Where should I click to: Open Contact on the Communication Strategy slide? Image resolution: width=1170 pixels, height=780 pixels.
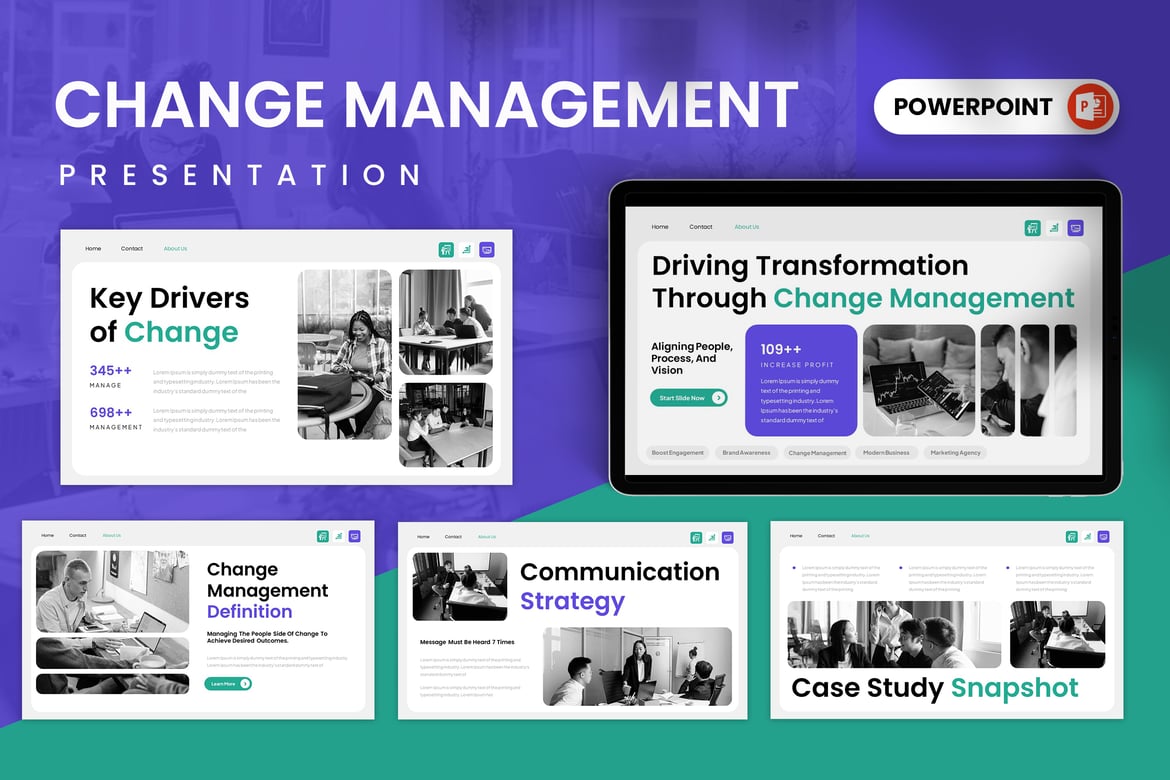[453, 537]
